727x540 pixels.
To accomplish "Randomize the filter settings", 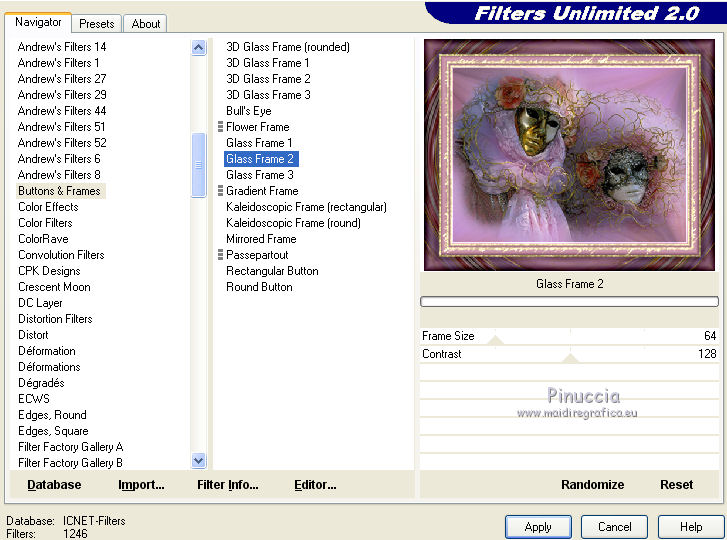I will pos(593,485).
